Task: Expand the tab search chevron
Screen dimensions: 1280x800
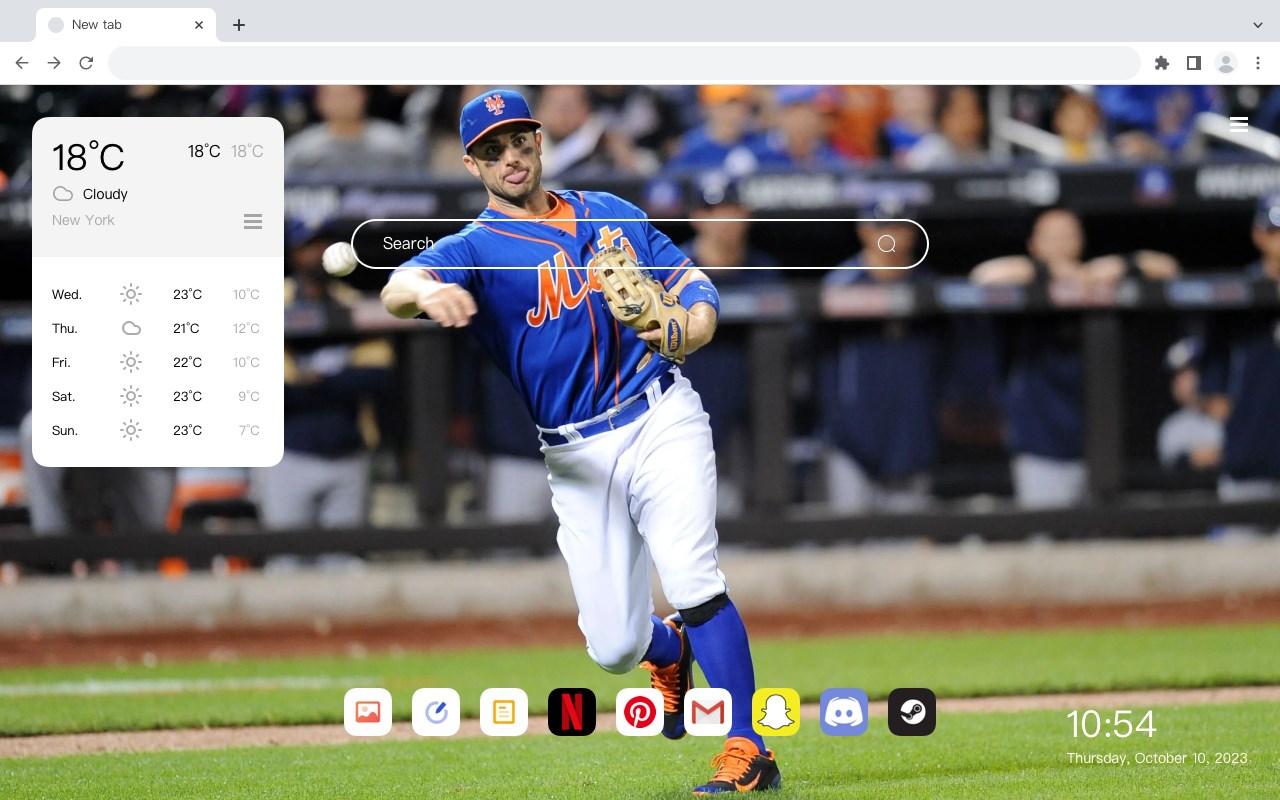Action: (1258, 25)
